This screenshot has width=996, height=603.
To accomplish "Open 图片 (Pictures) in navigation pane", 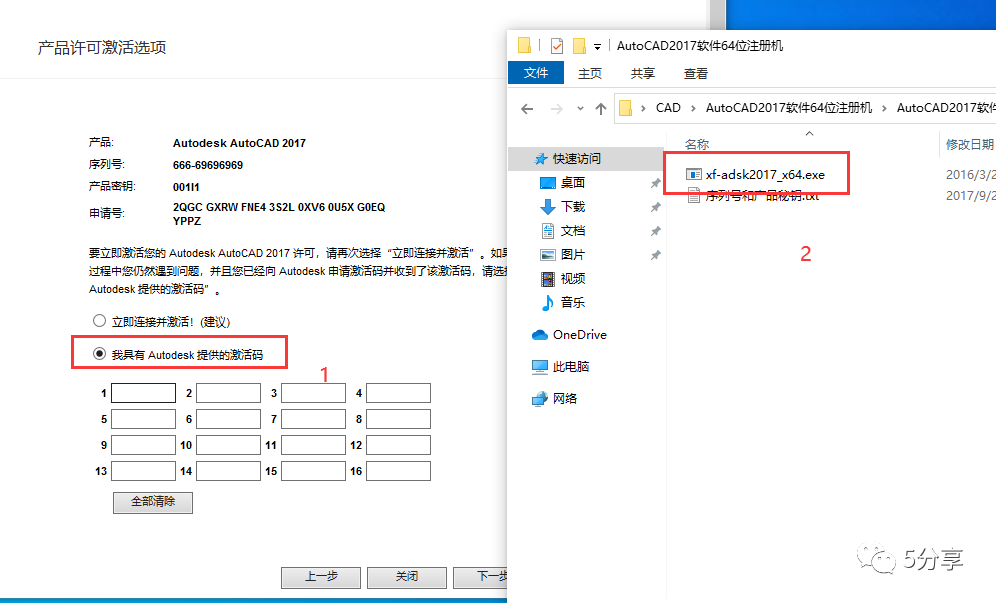I will coord(572,255).
